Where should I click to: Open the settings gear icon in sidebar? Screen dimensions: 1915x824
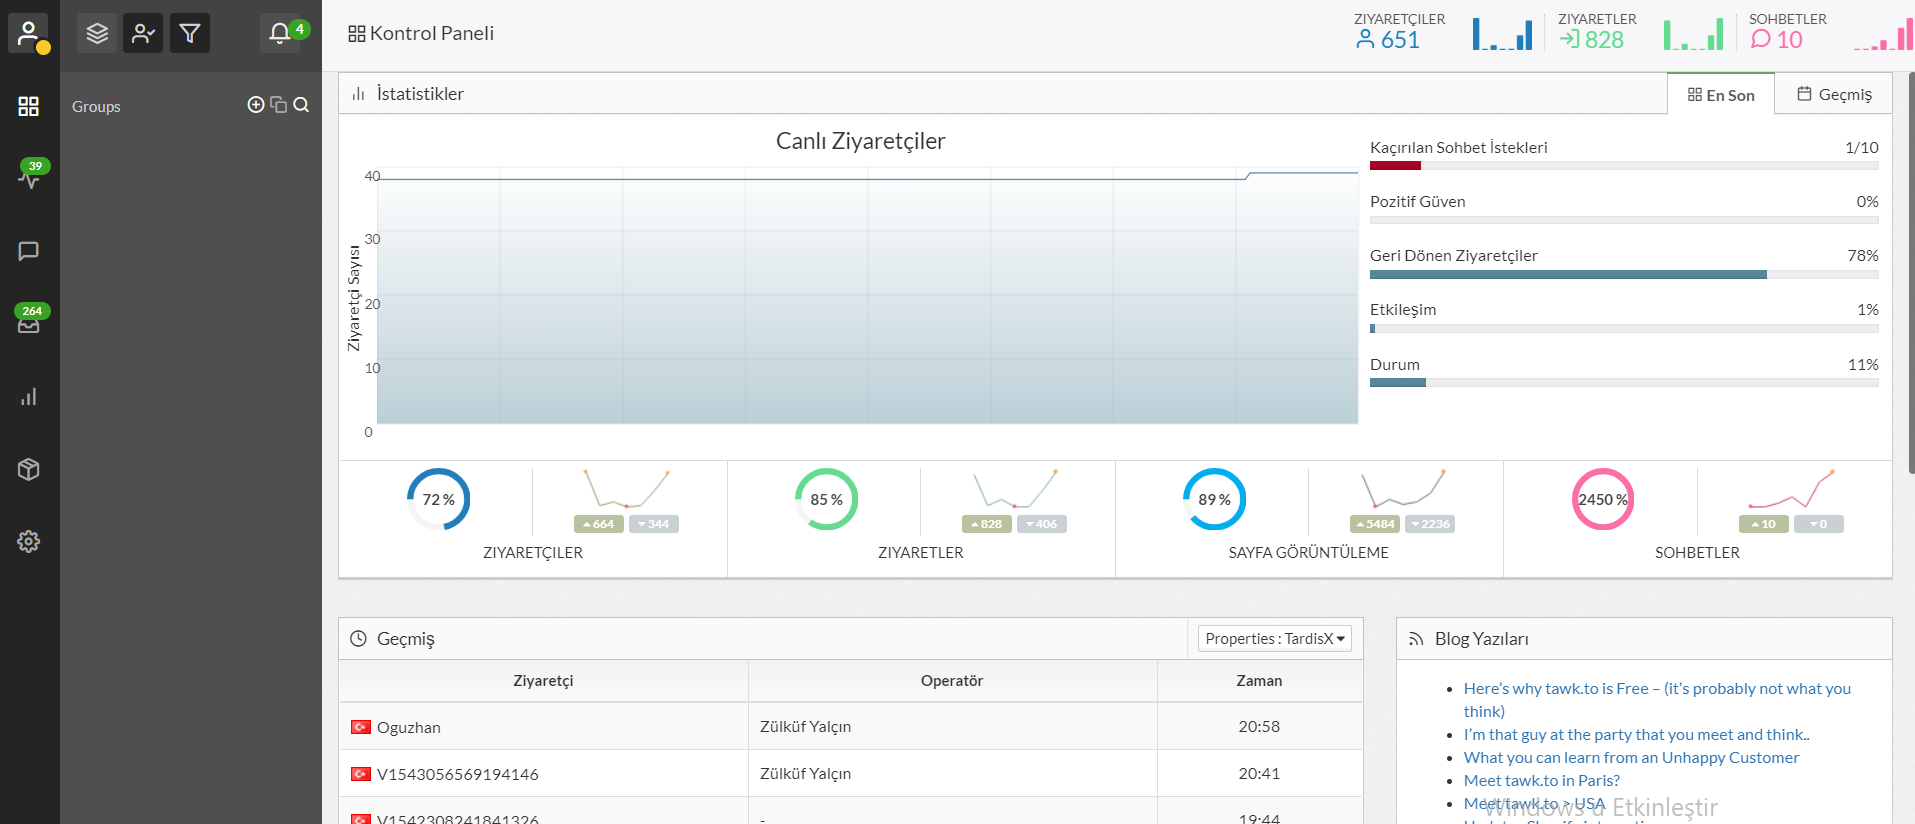pyautogui.click(x=29, y=541)
